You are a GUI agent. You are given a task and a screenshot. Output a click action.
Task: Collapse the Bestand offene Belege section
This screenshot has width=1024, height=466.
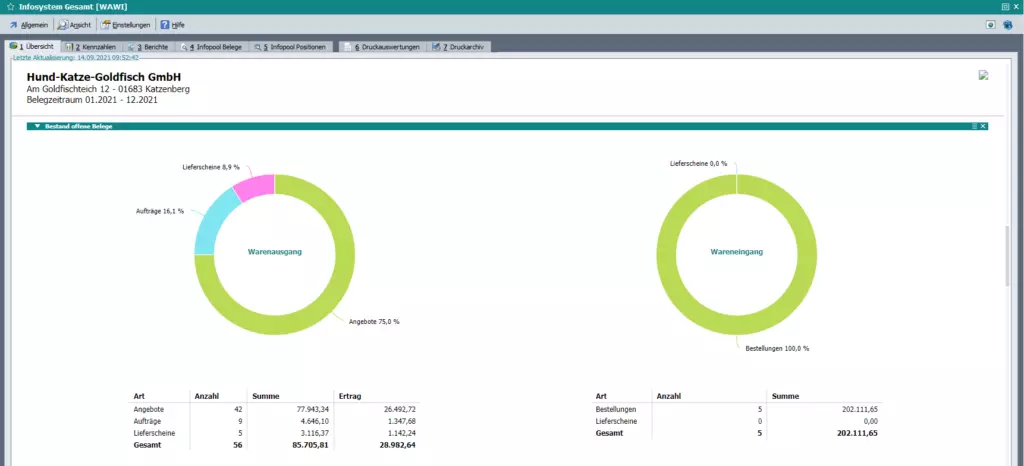(x=37, y=126)
